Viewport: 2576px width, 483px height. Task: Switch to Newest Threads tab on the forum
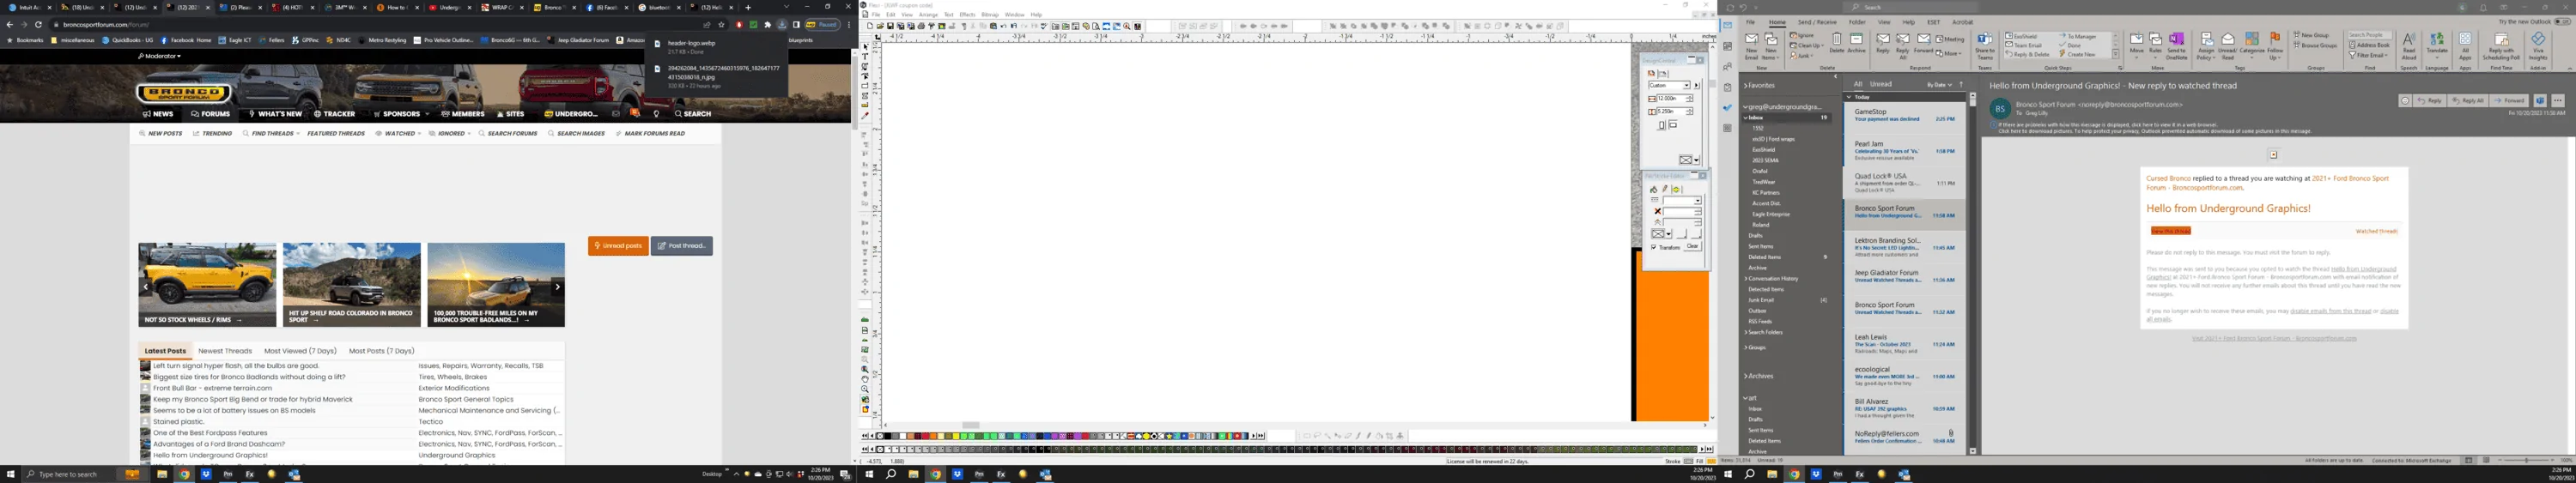click(x=225, y=351)
